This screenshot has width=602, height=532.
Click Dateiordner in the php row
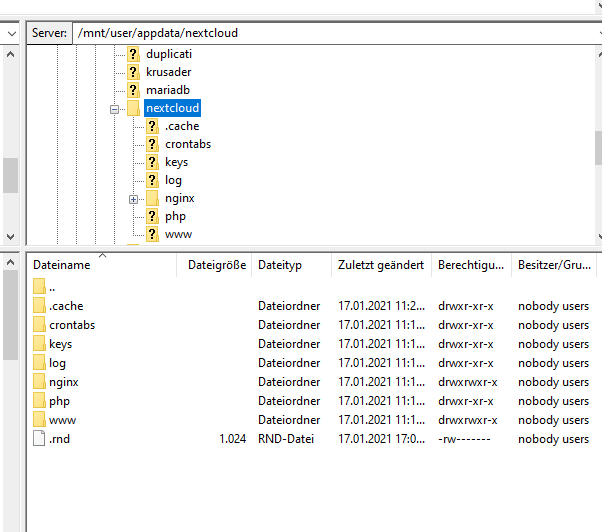289,401
